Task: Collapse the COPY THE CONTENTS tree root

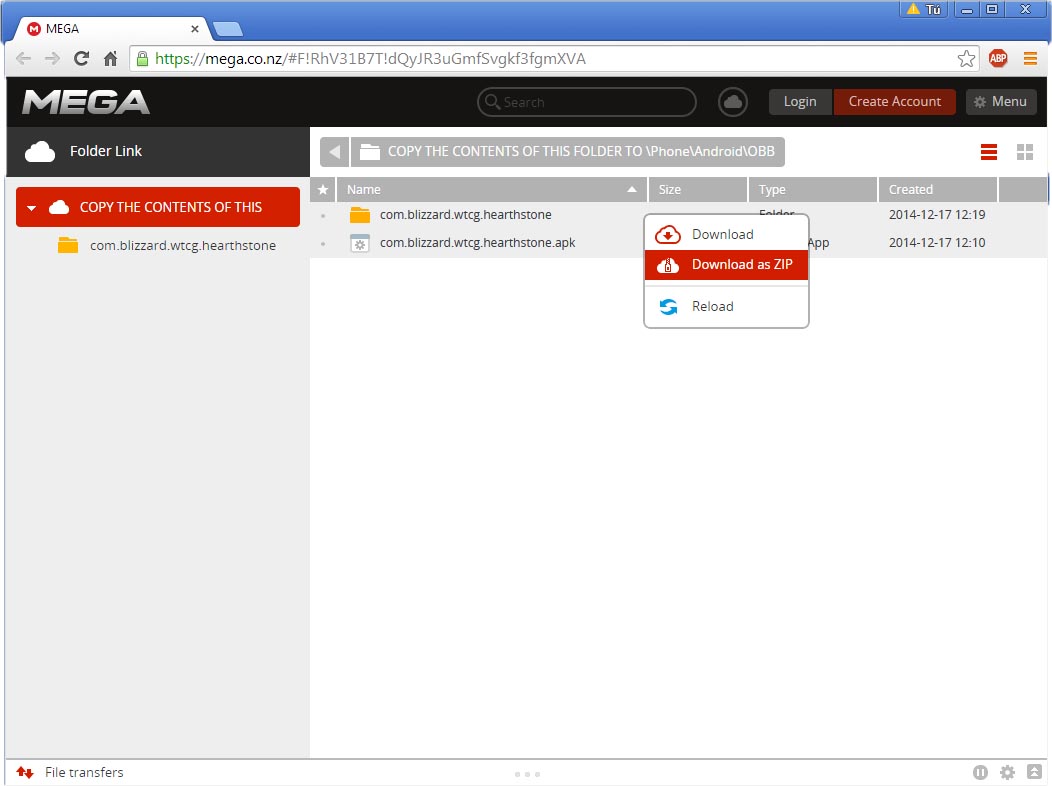Action: pos(31,208)
